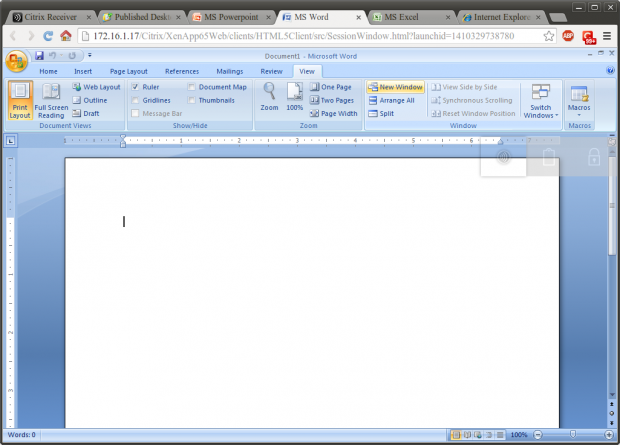Uncheck the Ruler checkbox

[x=135, y=87]
